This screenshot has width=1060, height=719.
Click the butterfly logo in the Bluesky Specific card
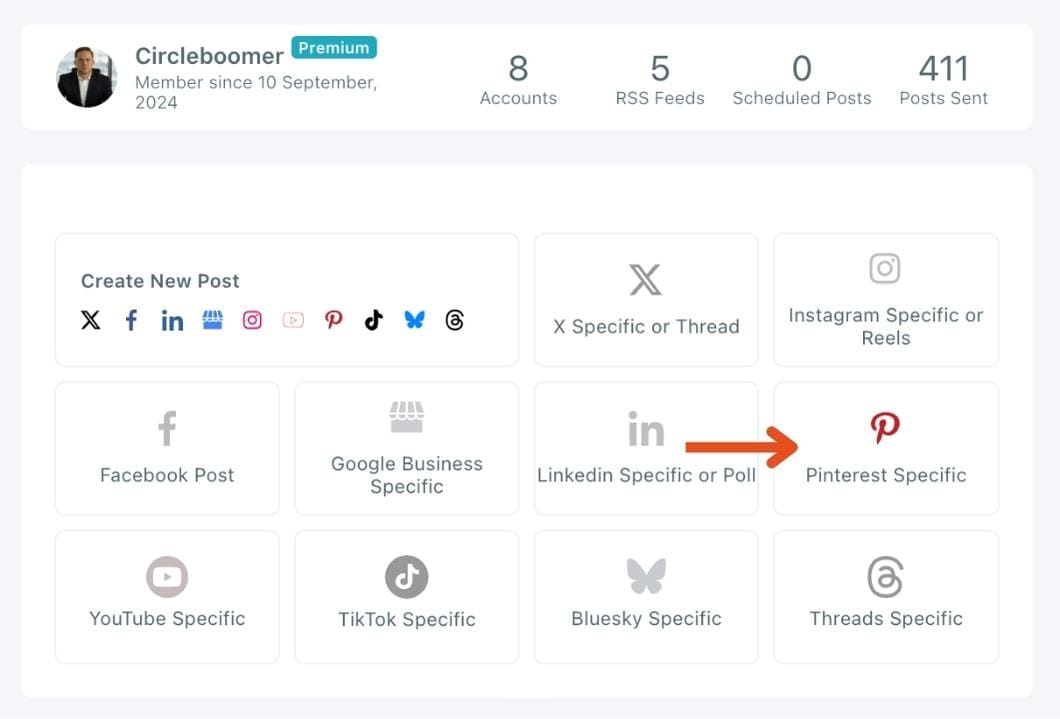646,576
